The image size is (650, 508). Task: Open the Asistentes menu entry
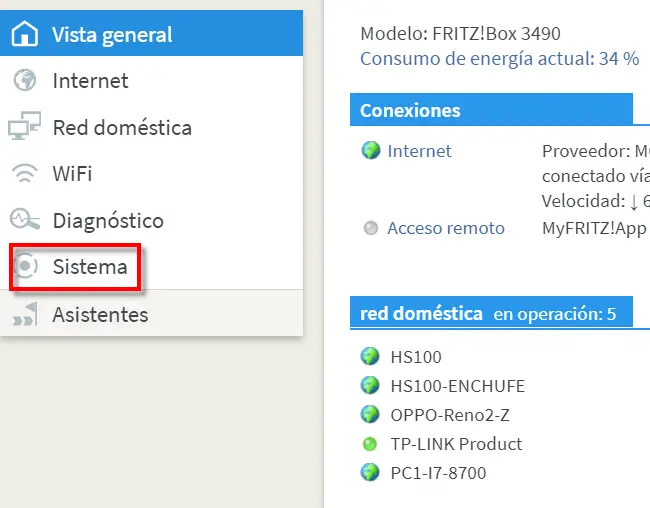(x=100, y=314)
